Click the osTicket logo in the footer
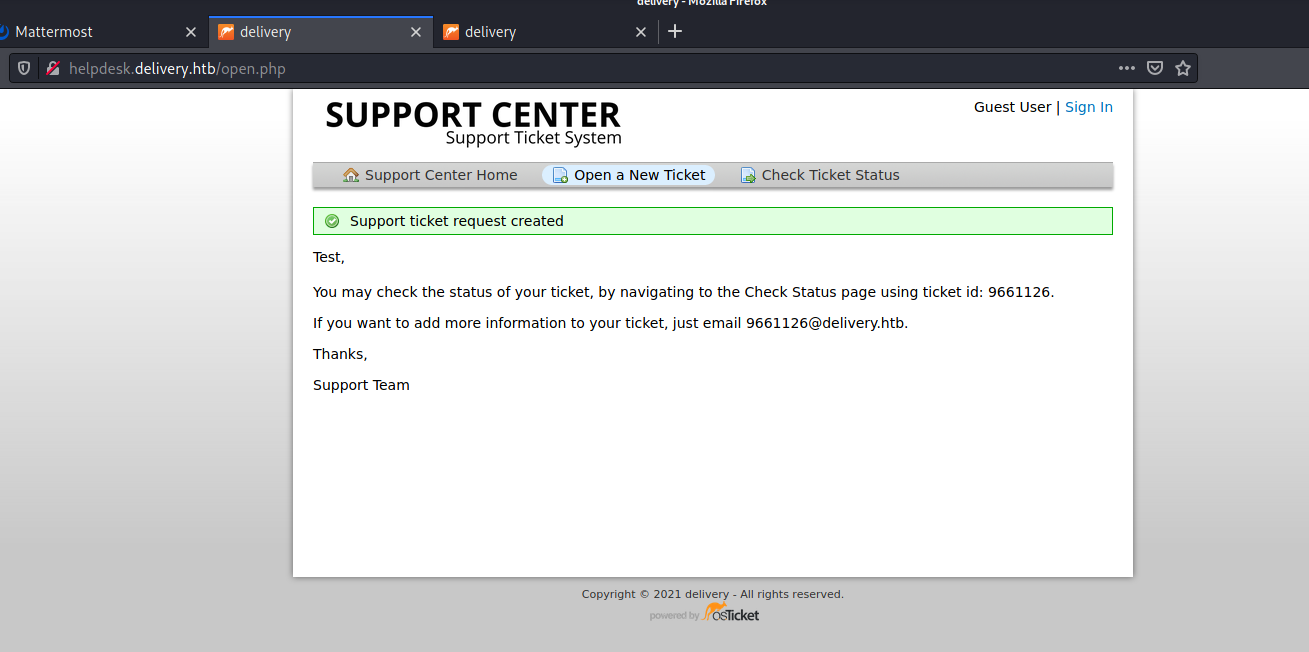 (731, 612)
